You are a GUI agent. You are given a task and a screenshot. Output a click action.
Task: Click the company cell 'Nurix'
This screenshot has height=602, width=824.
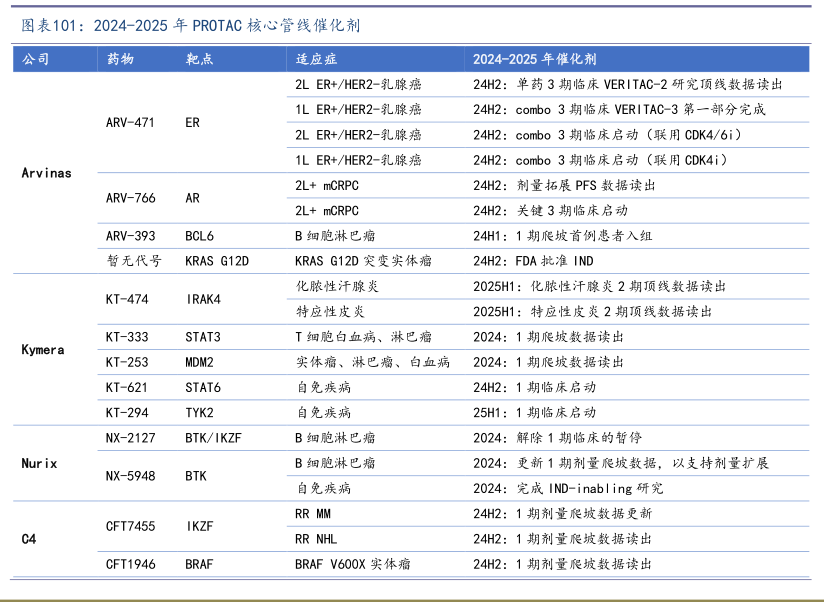click(39, 463)
